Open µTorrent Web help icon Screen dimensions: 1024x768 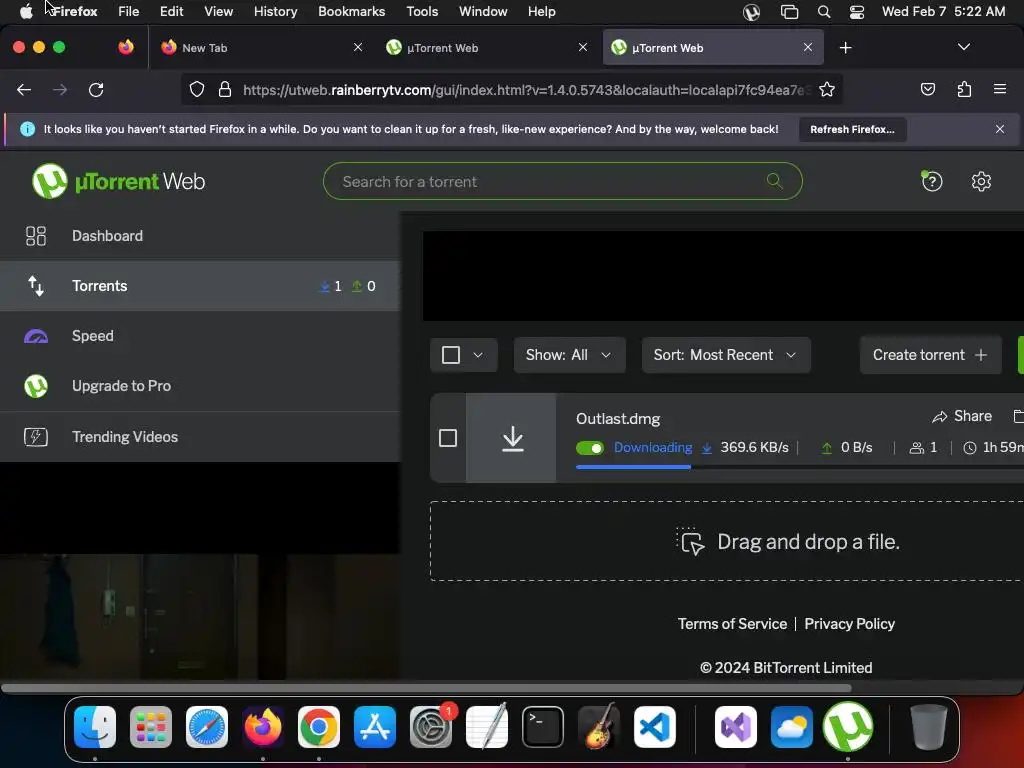pos(932,182)
